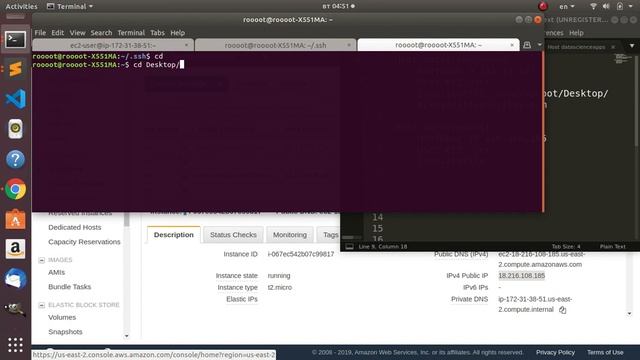Open Sublime tab overflow dropdown arrow

pos(632,46)
